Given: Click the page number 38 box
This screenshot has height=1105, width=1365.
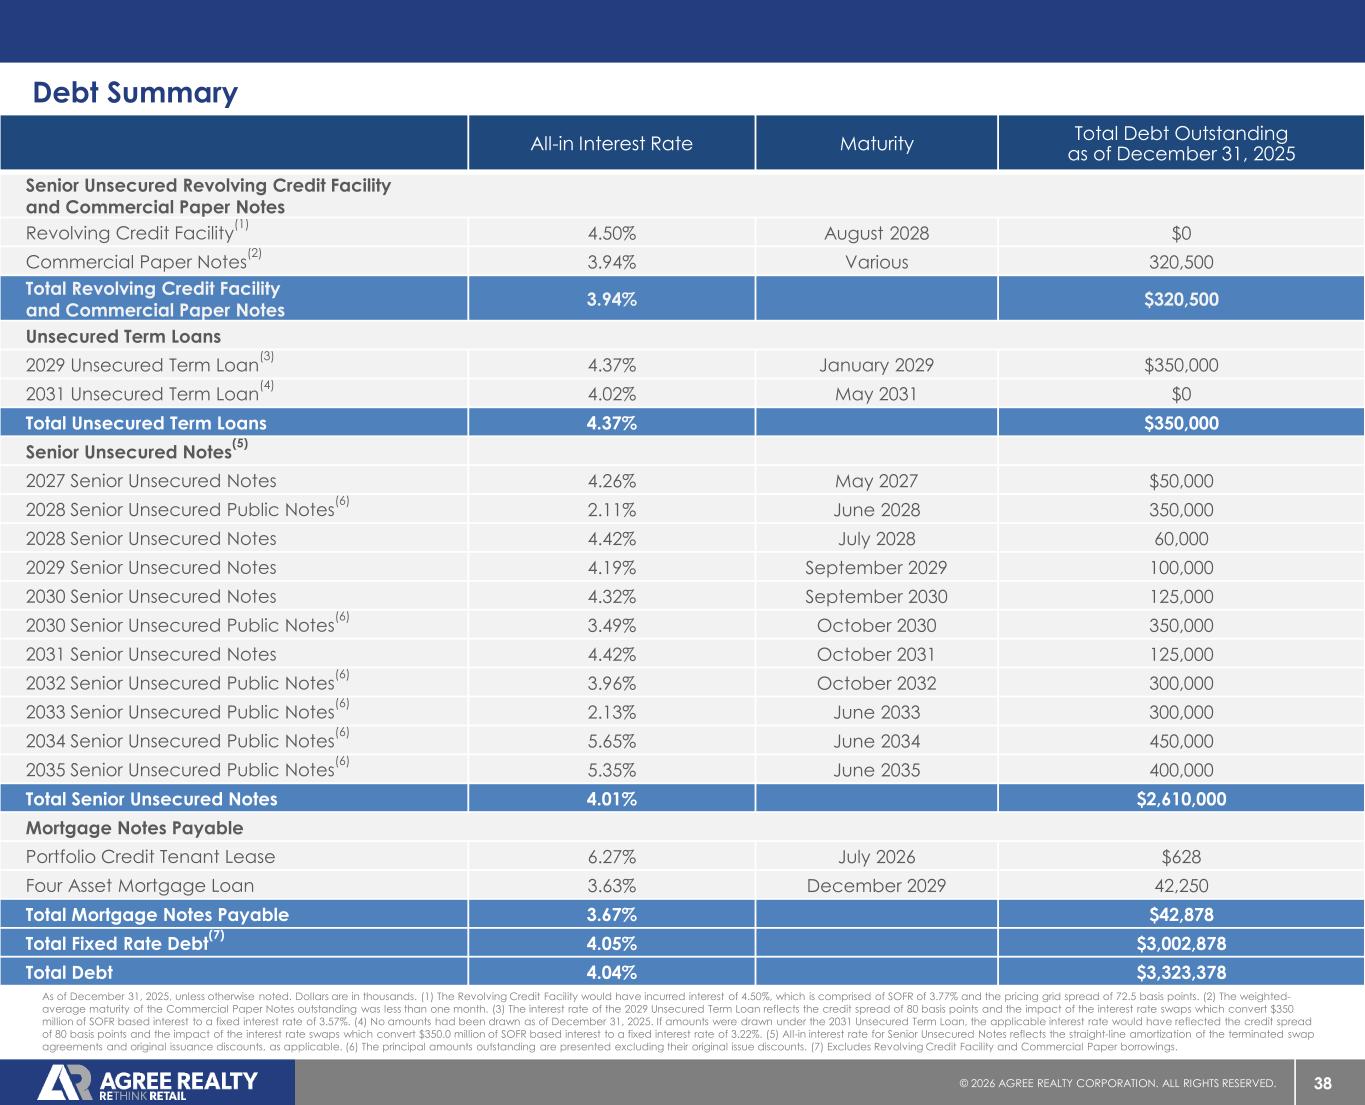Looking at the screenshot, I should point(1322,1083).
